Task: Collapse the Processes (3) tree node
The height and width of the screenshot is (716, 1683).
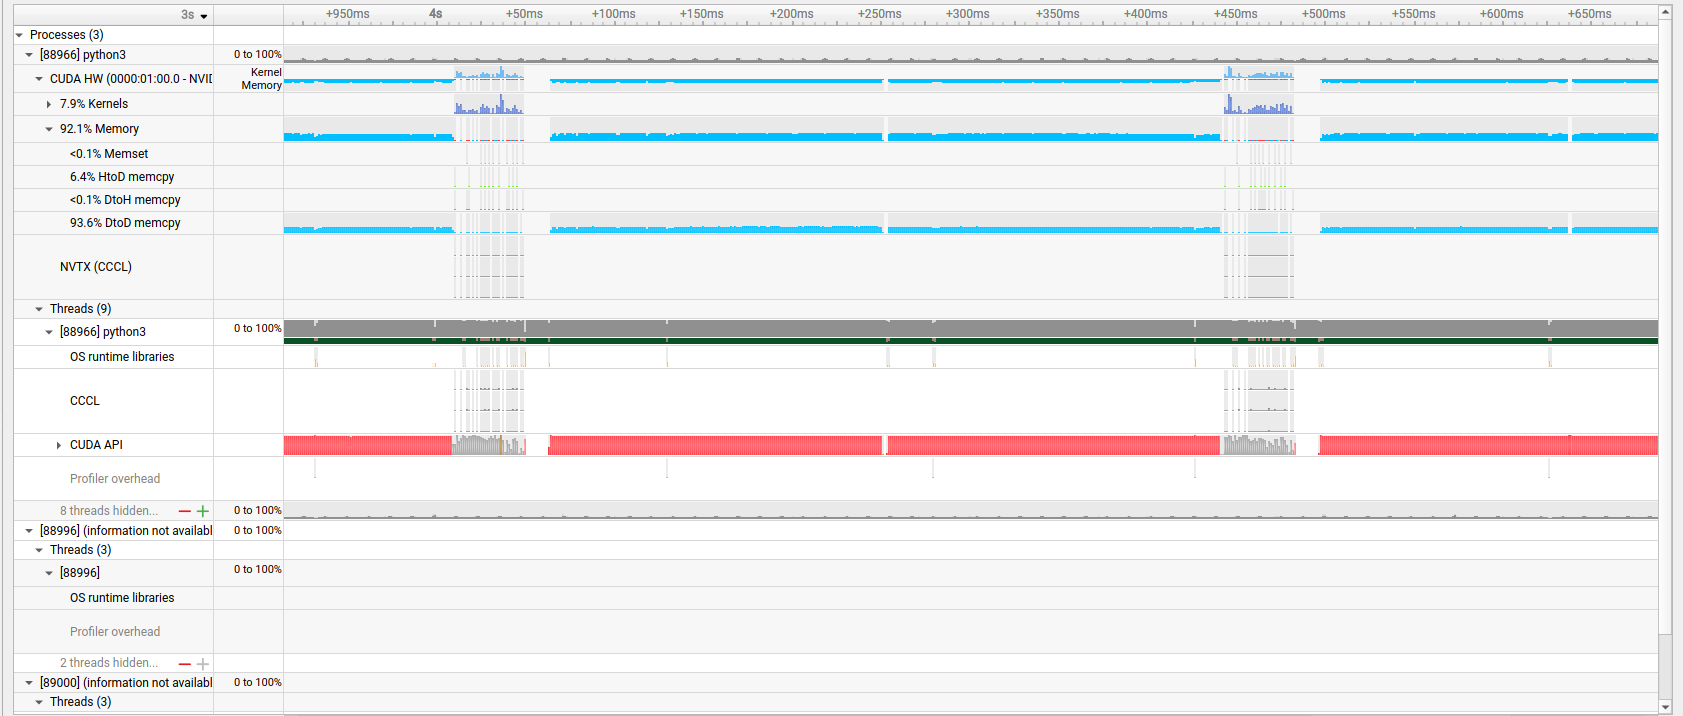Action: 19,35
